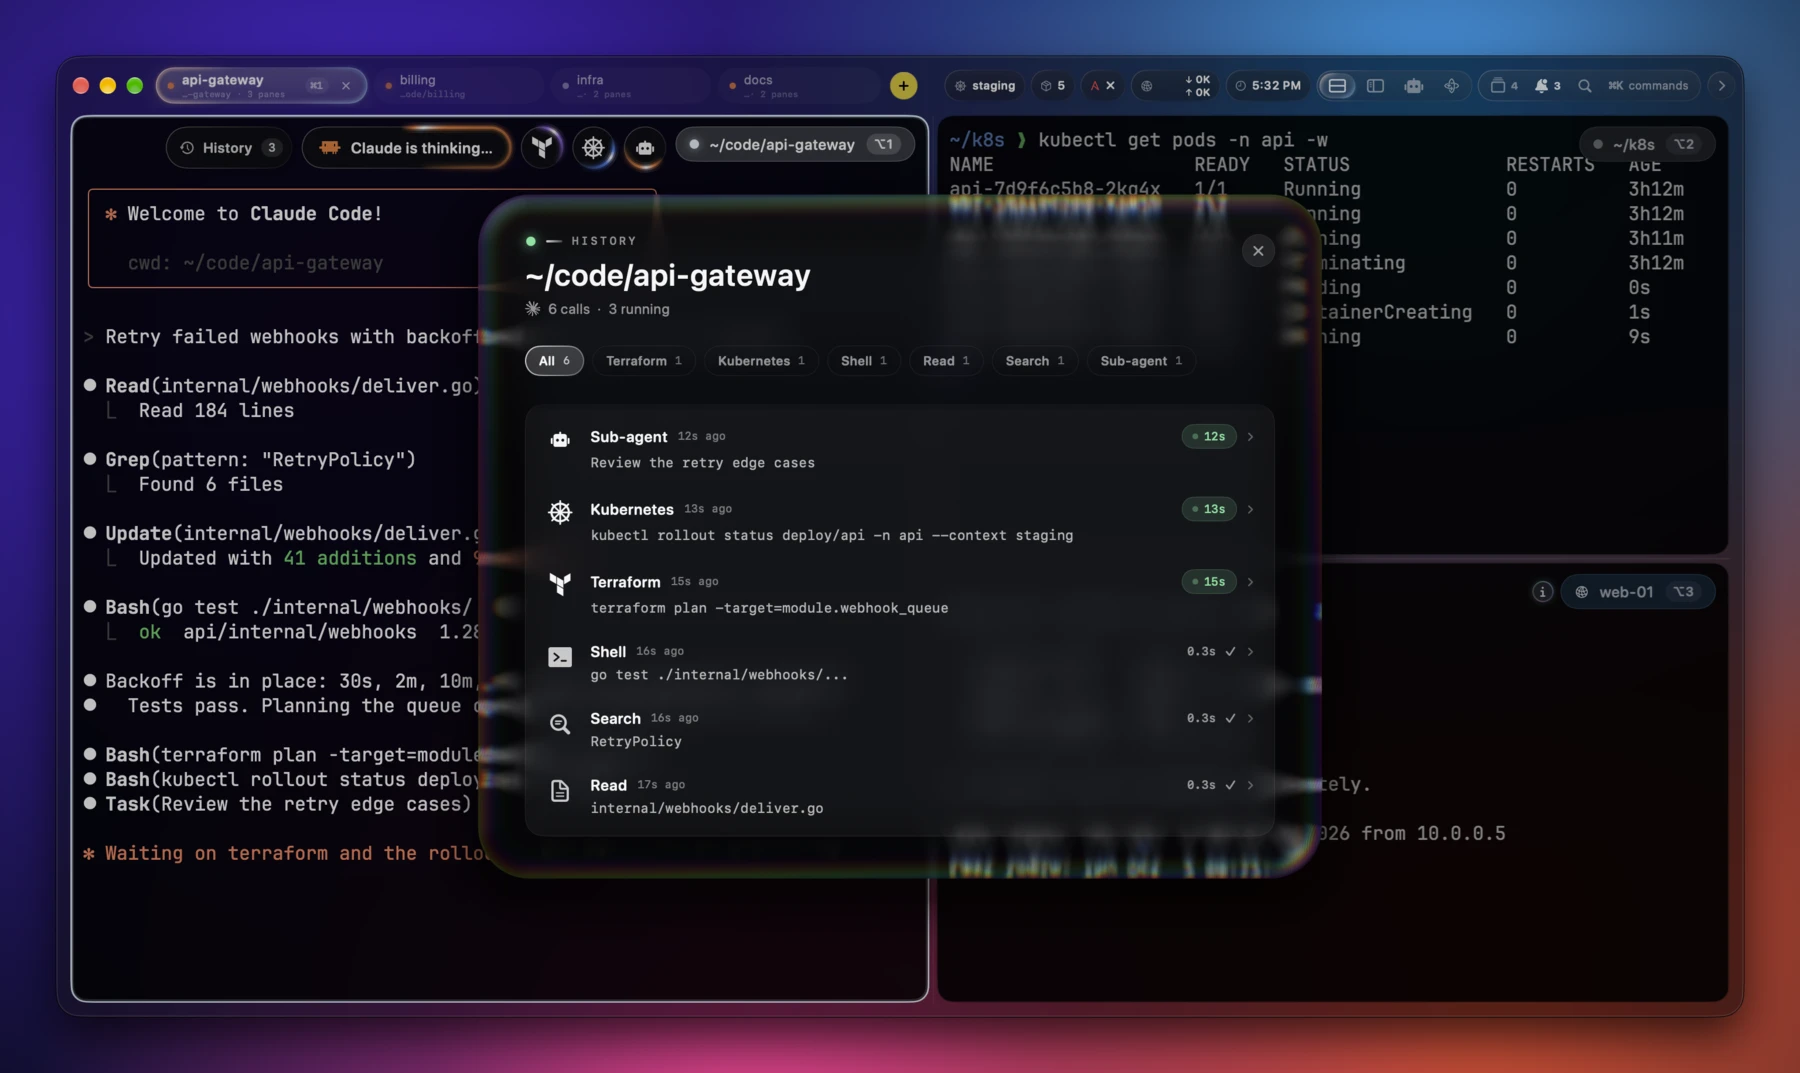Viewport: 1800px width, 1073px height.
Task: Open the search magnifier in the top bar
Action: tap(1584, 86)
